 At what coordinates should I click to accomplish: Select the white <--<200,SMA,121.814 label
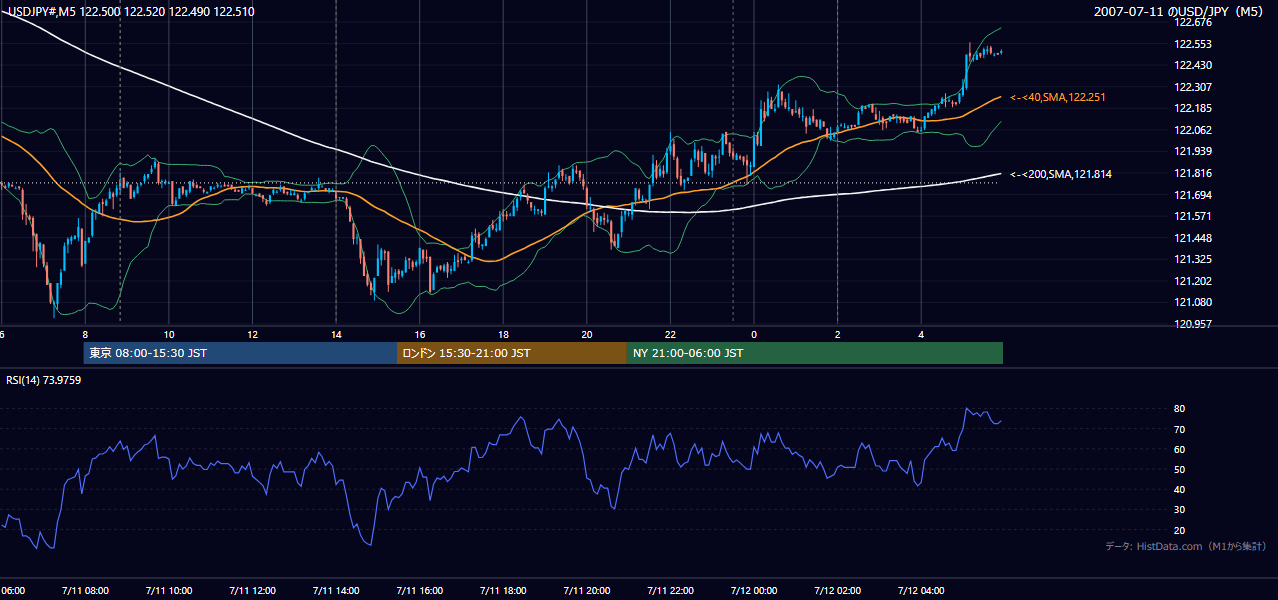[1060, 174]
